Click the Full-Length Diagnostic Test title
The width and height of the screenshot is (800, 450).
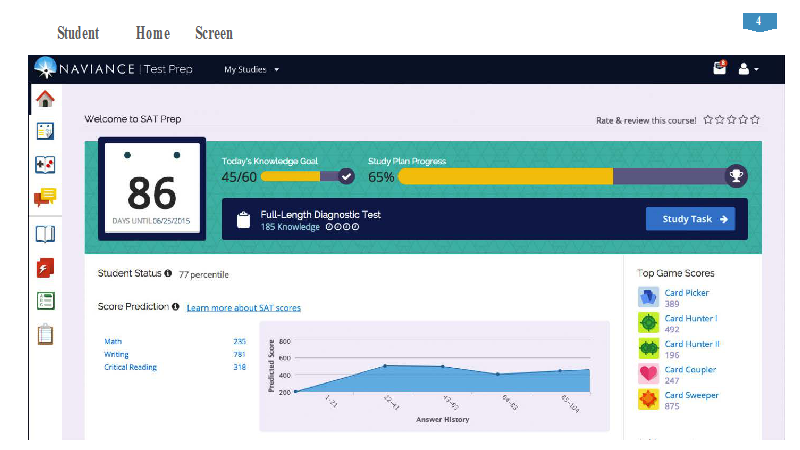(320, 215)
